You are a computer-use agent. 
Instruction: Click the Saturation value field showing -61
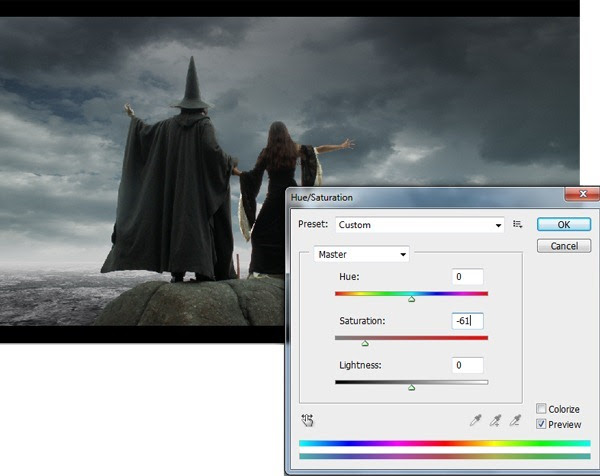coord(467,321)
